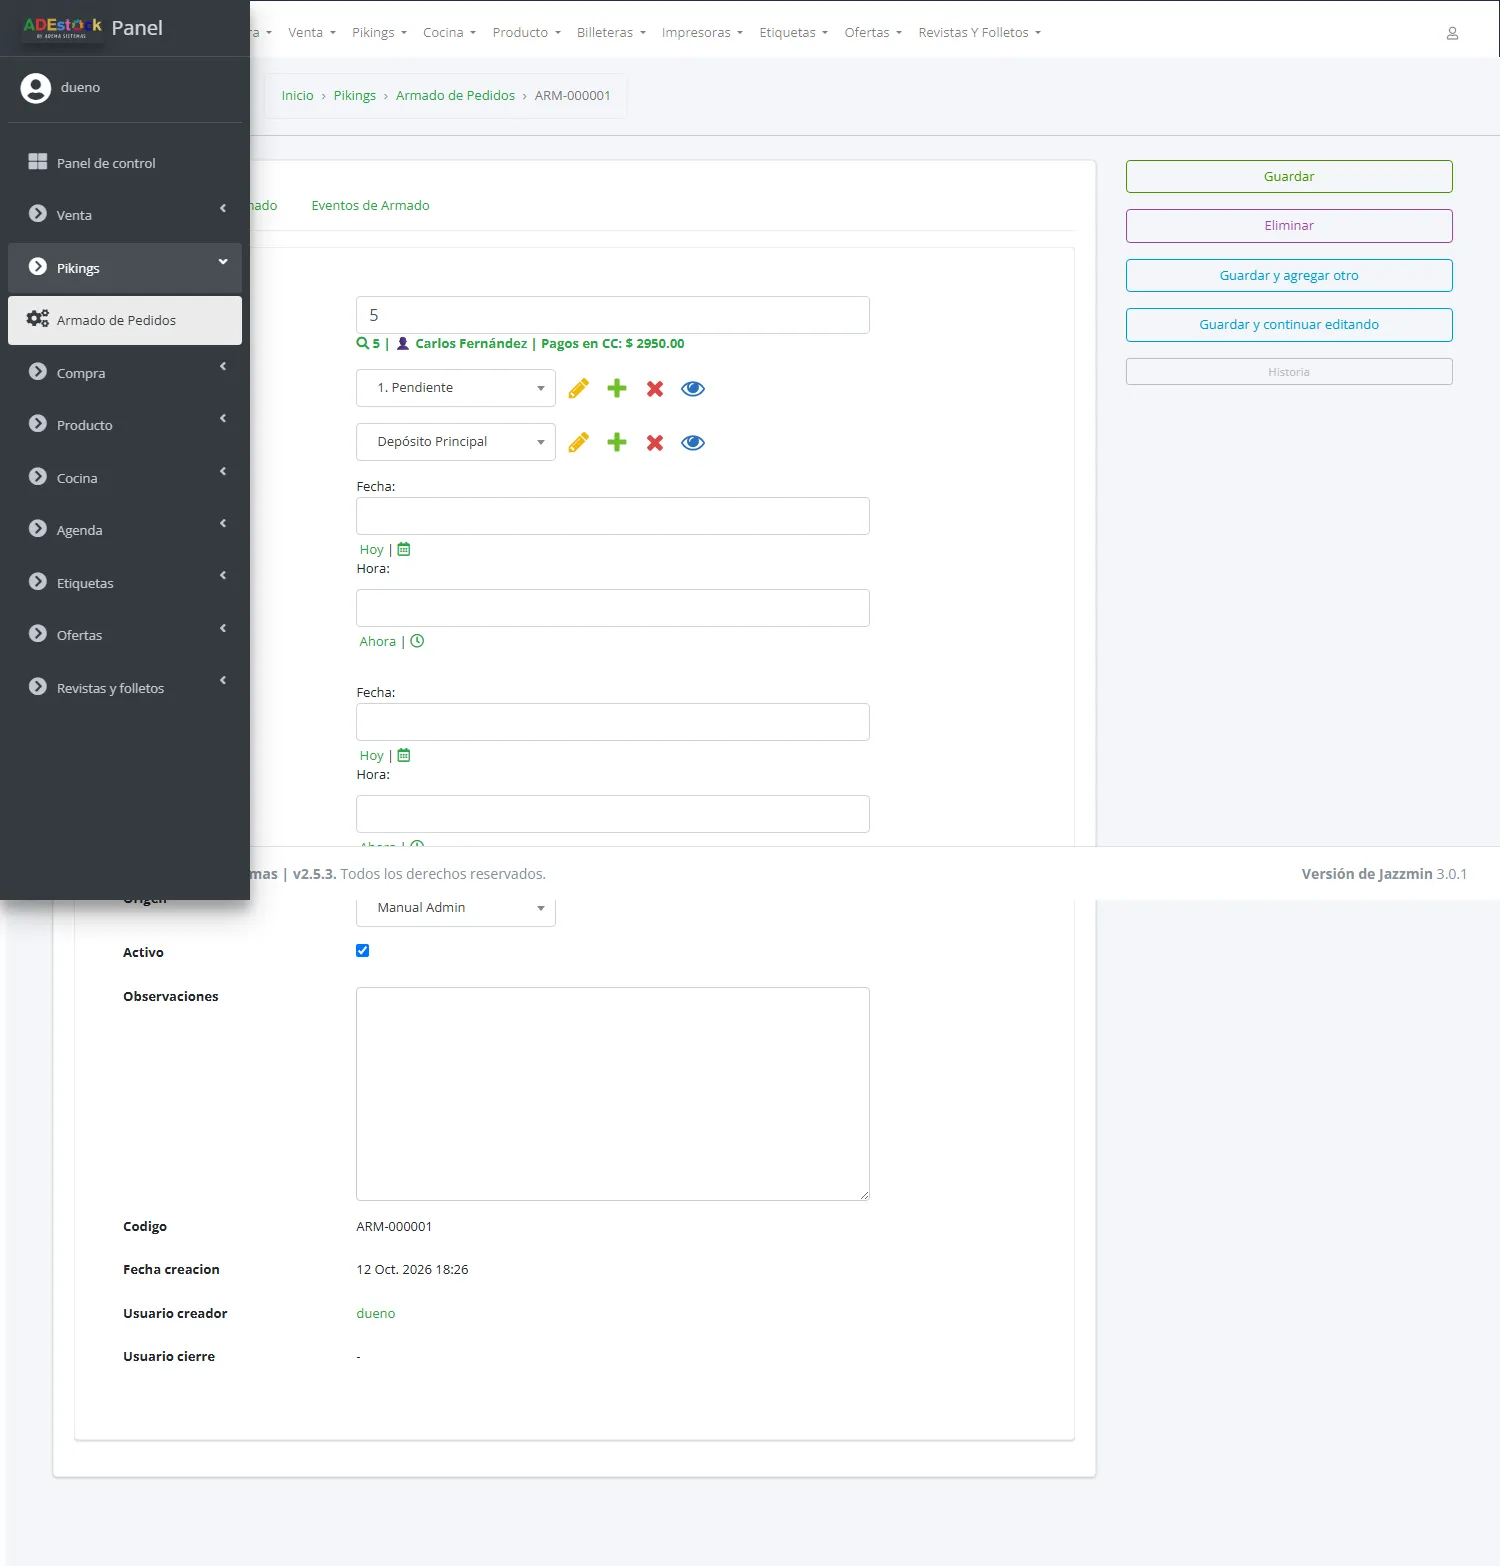This screenshot has width=1500, height=1566.
Task: Click the pencil edit icon beside 1. Pendiente
Action: [579, 388]
